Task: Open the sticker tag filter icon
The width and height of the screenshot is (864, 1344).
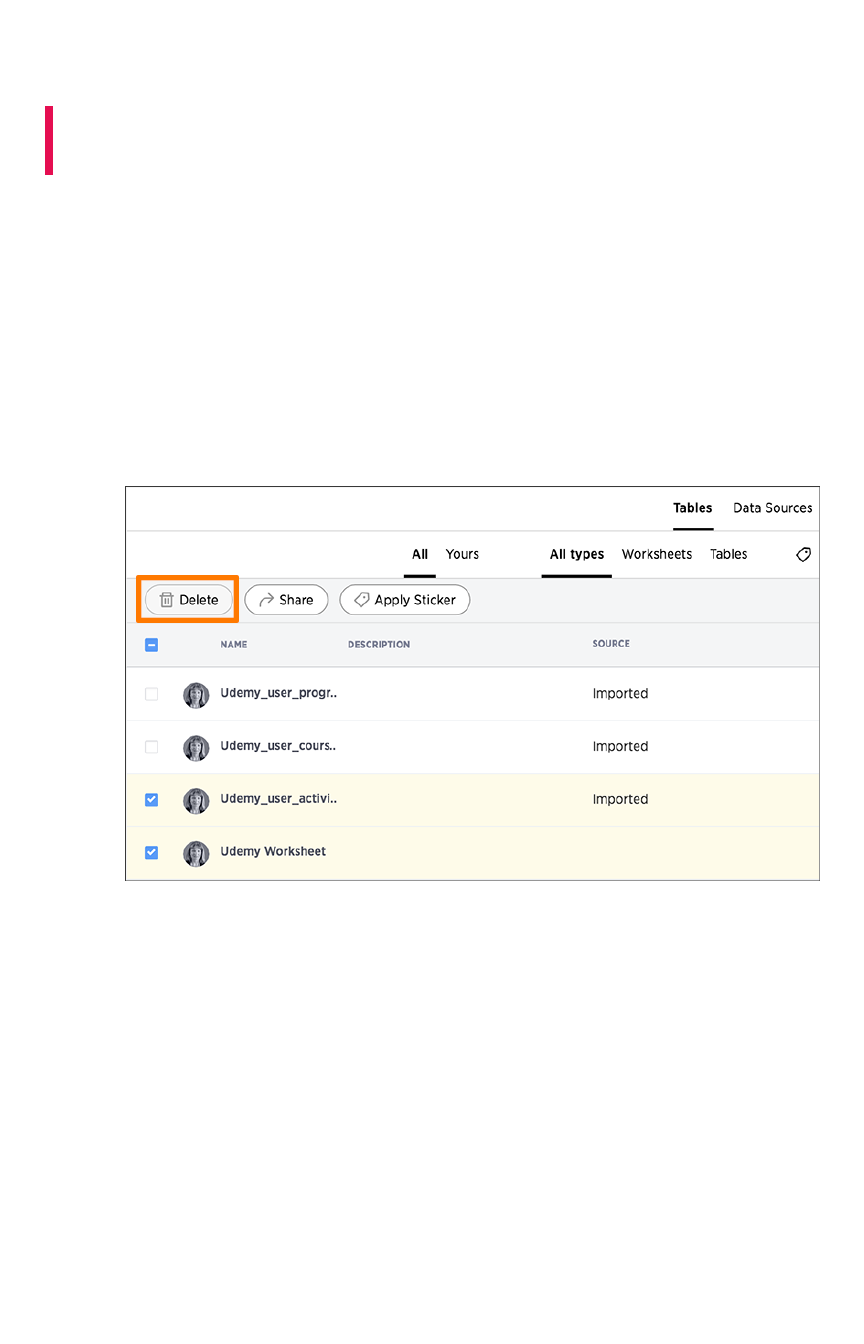Action: point(803,554)
